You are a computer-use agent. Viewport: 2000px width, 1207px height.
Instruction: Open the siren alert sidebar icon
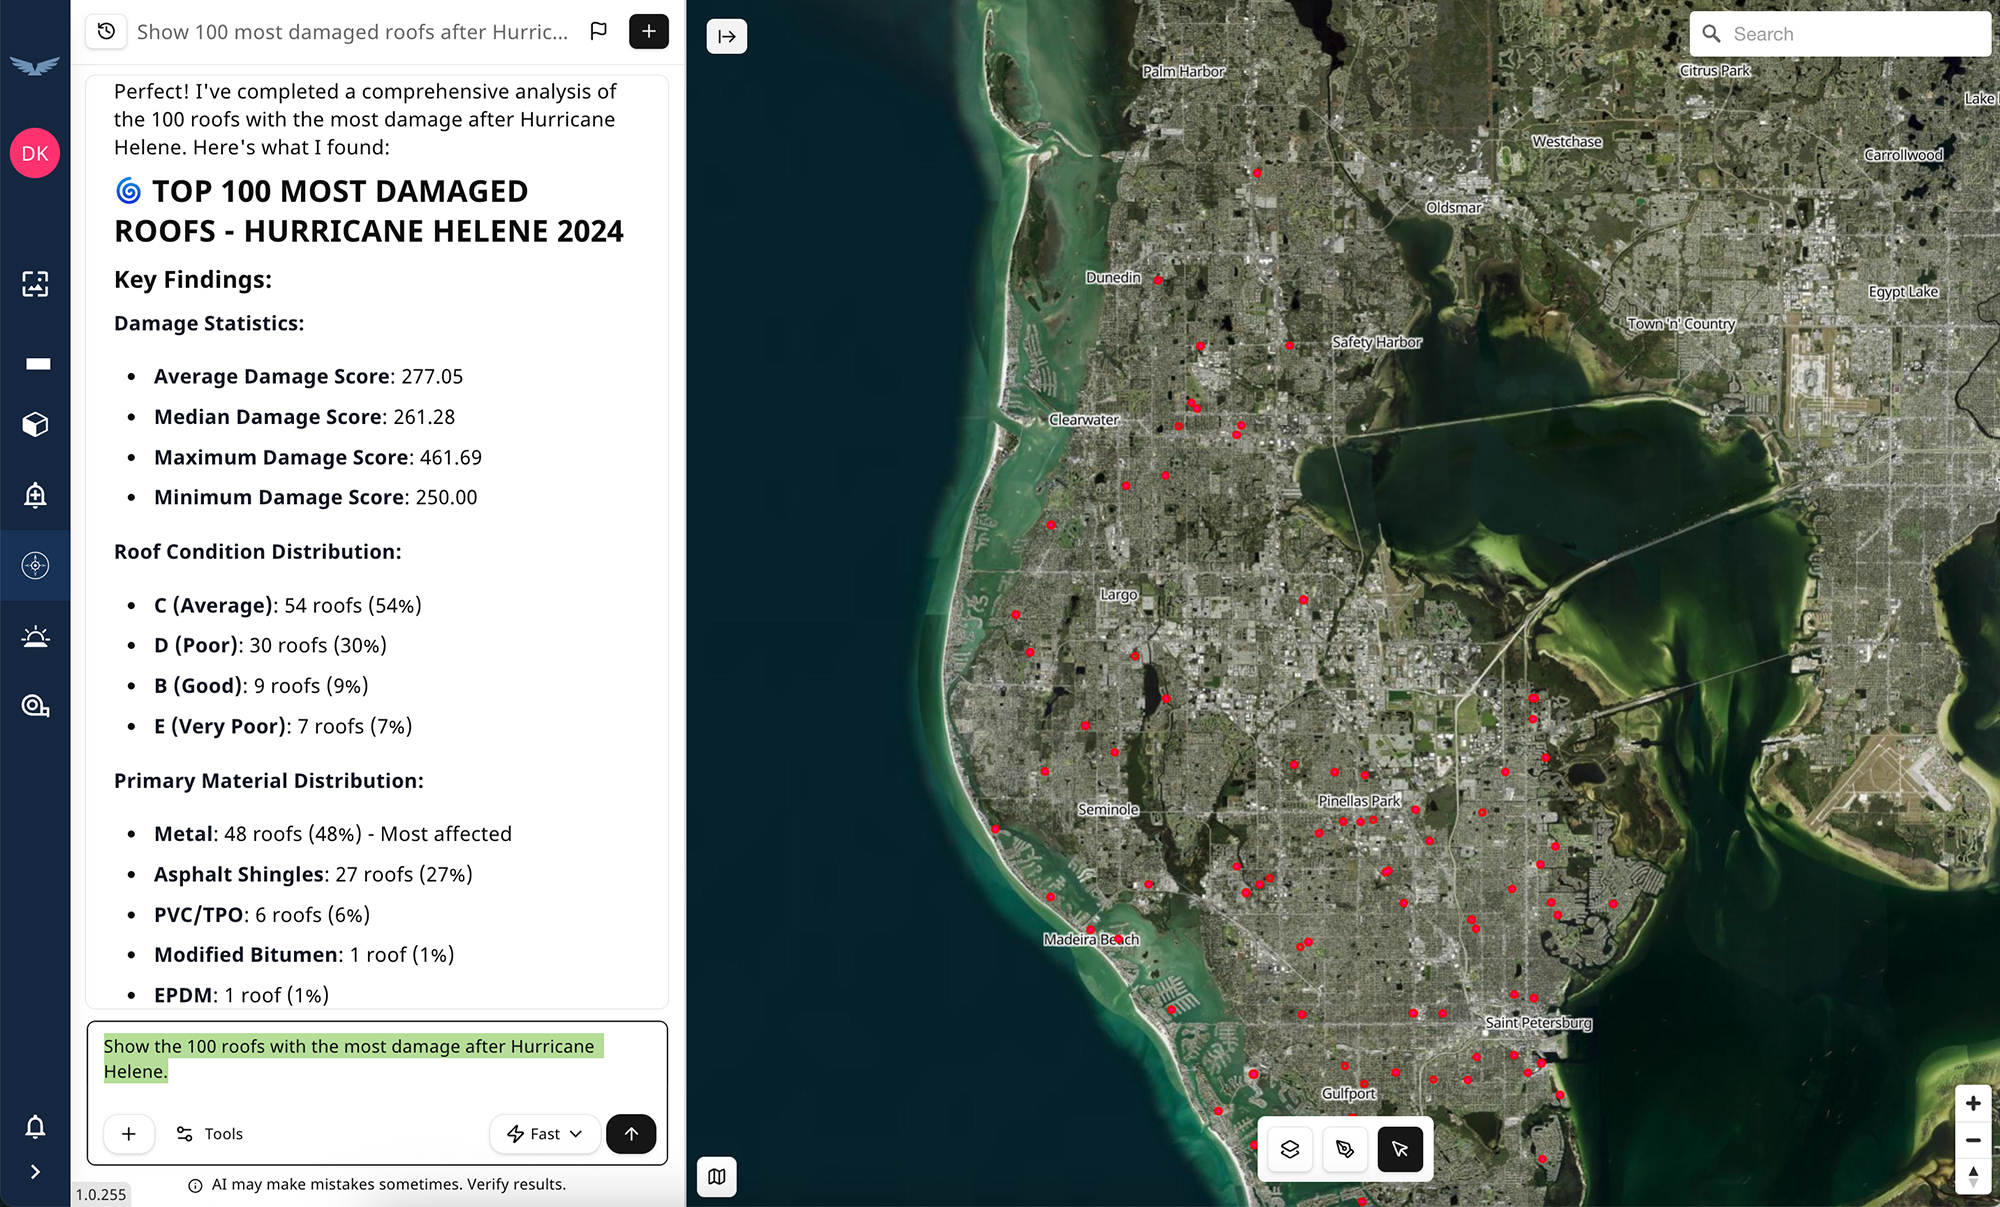point(35,637)
